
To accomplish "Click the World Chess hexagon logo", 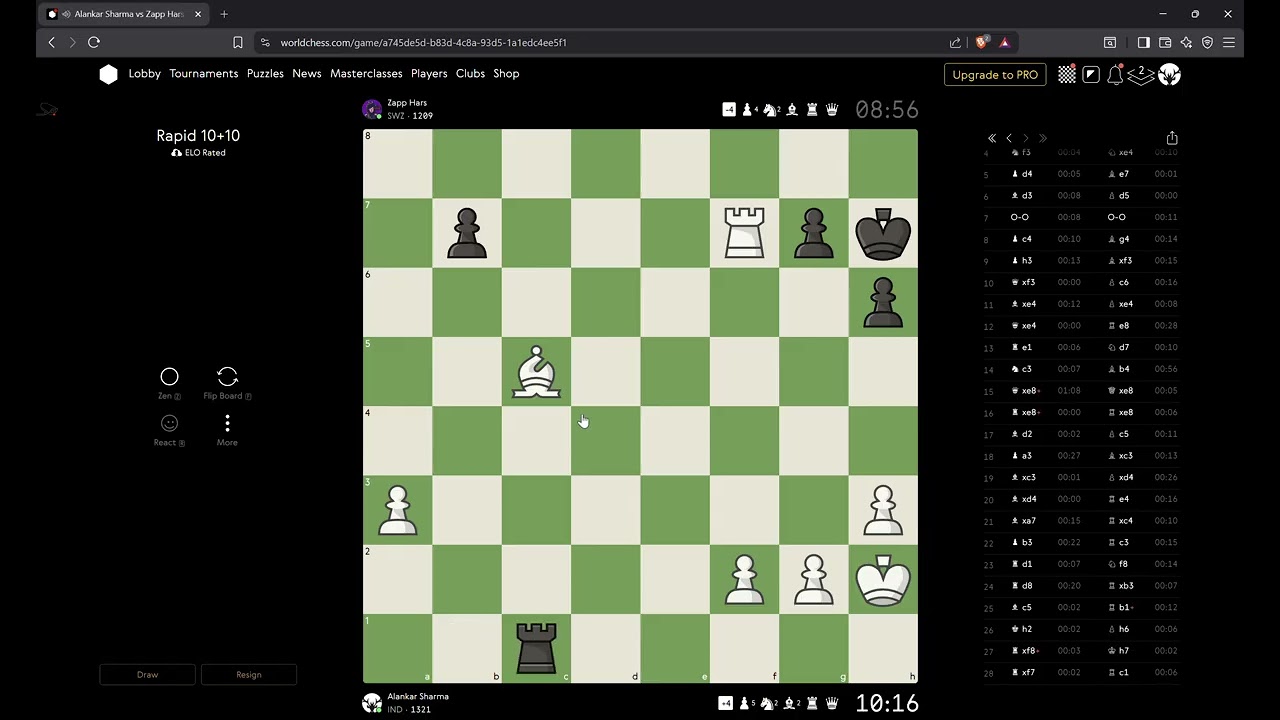I will [x=109, y=74].
